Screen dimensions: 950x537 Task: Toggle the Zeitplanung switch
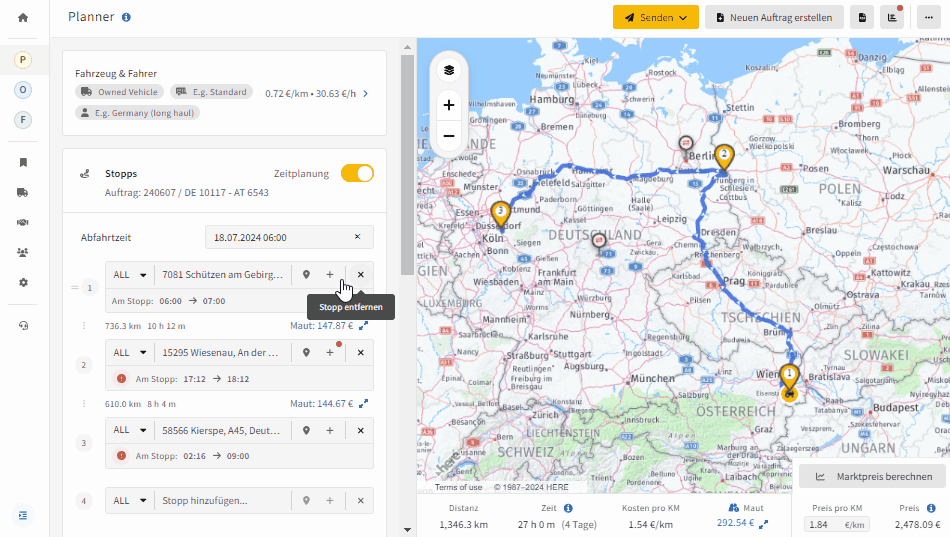pos(357,173)
